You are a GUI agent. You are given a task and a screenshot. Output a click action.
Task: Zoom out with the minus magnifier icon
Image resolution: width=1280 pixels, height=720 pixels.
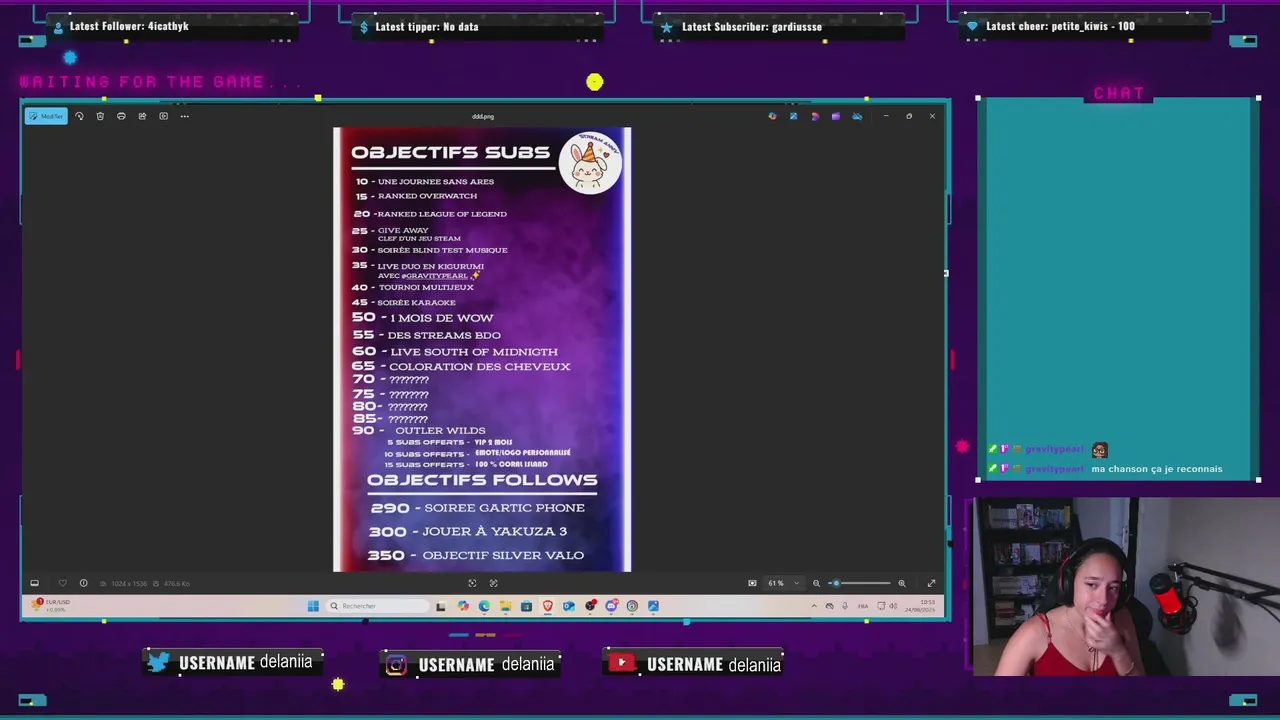[x=816, y=583]
